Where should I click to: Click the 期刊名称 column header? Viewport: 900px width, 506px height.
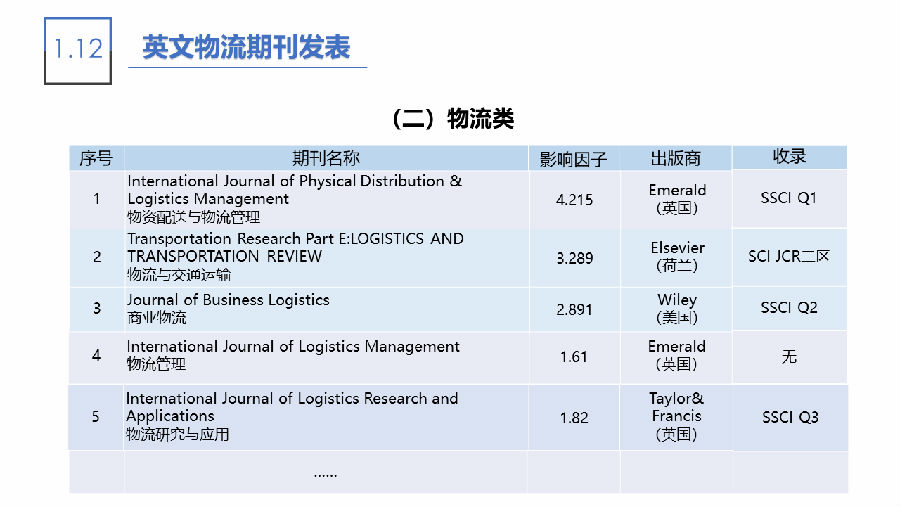click(x=325, y=158)
